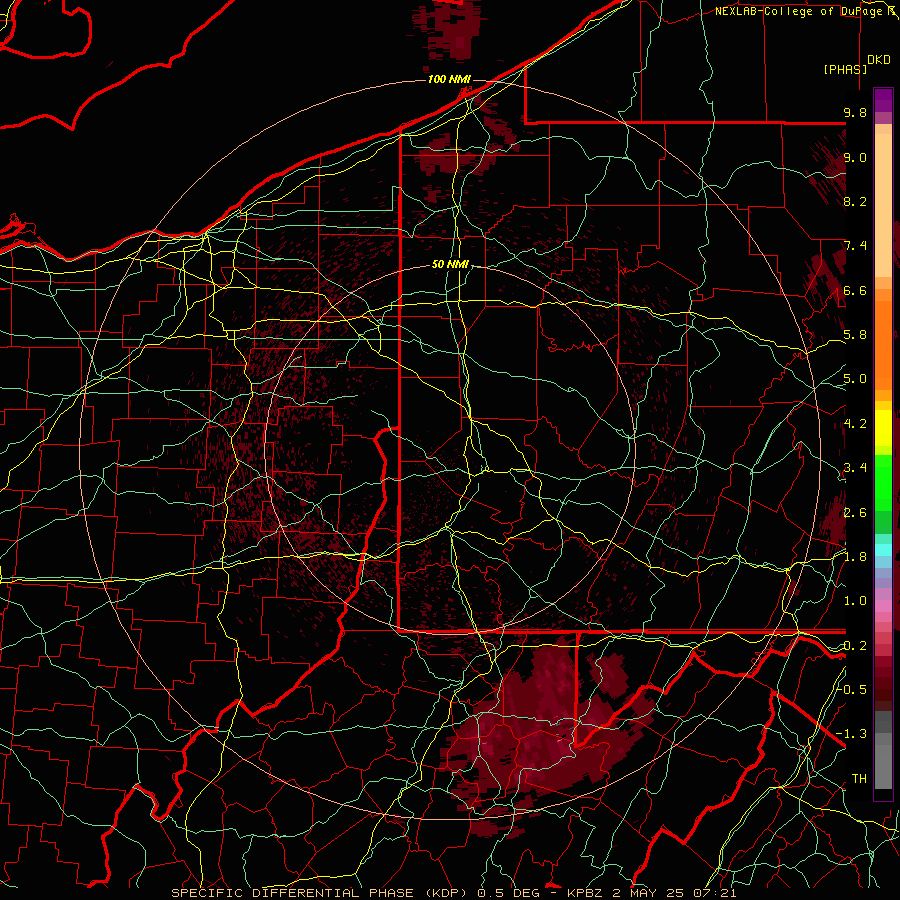Screen dimensions: 900x900
Task: Select the 7.4 value on the color scale
Action: point(855,246)
